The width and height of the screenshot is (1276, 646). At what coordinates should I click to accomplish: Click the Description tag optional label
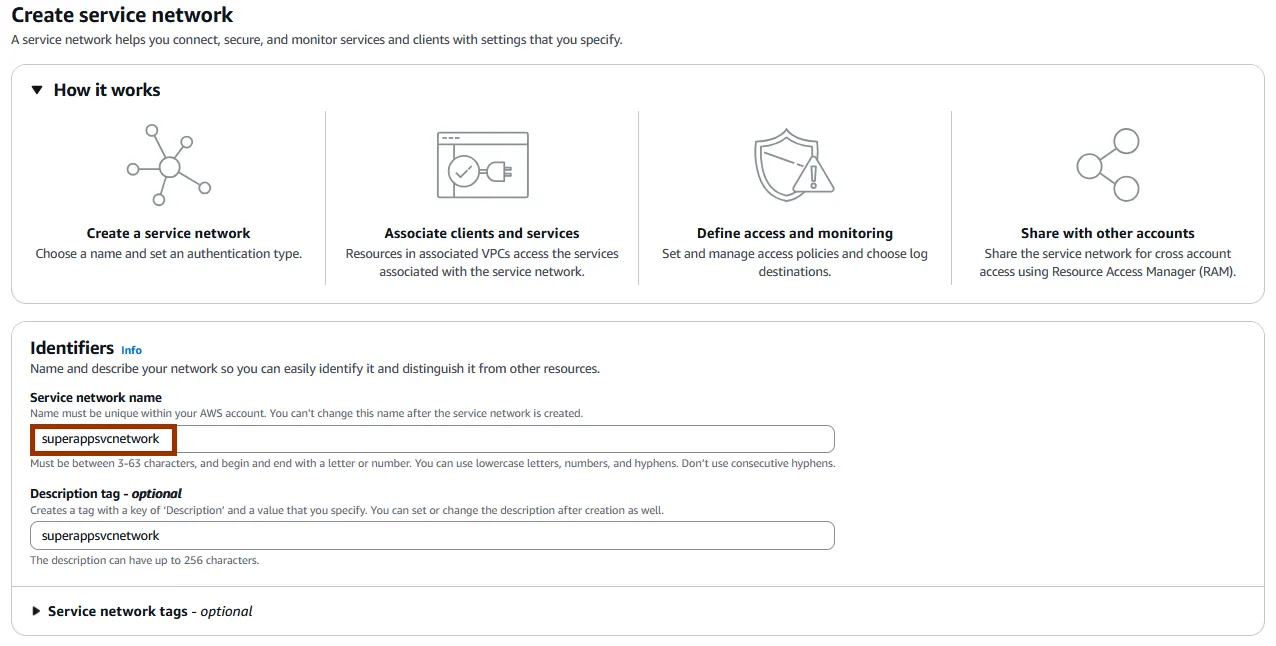[106, 493]
